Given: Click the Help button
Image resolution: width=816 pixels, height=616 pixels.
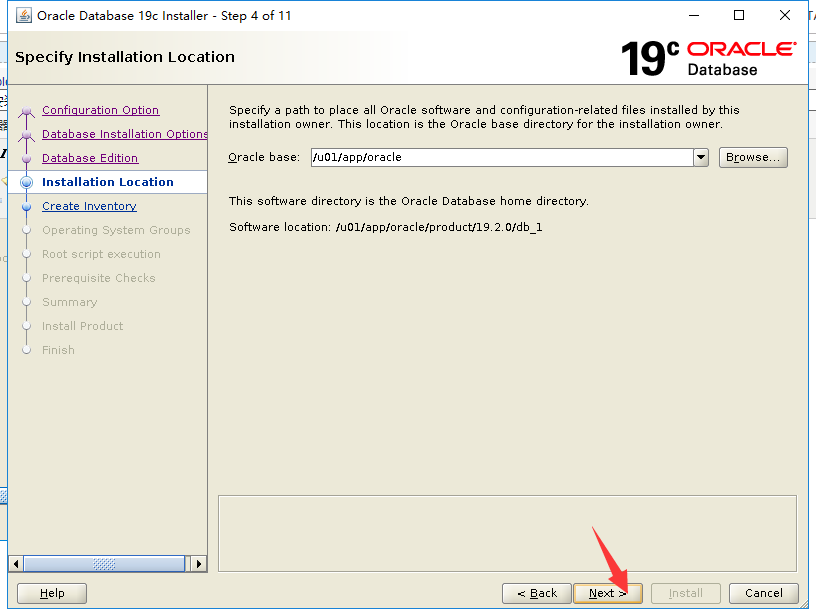Looking at the screenshot, I should coord(52,593).
